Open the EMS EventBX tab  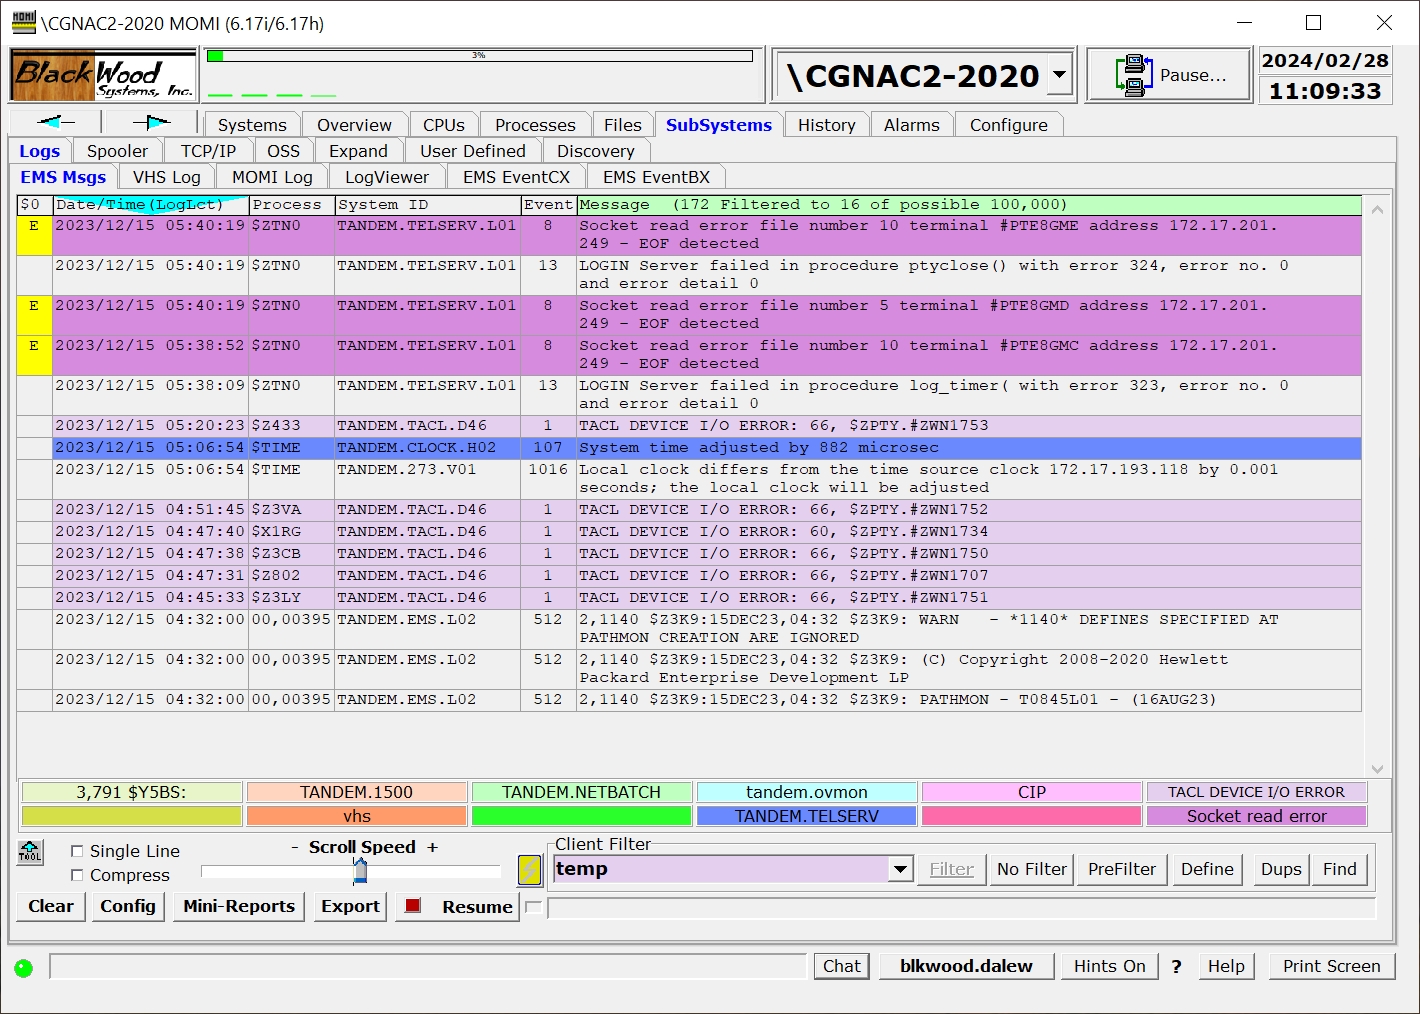pos(656,177)
